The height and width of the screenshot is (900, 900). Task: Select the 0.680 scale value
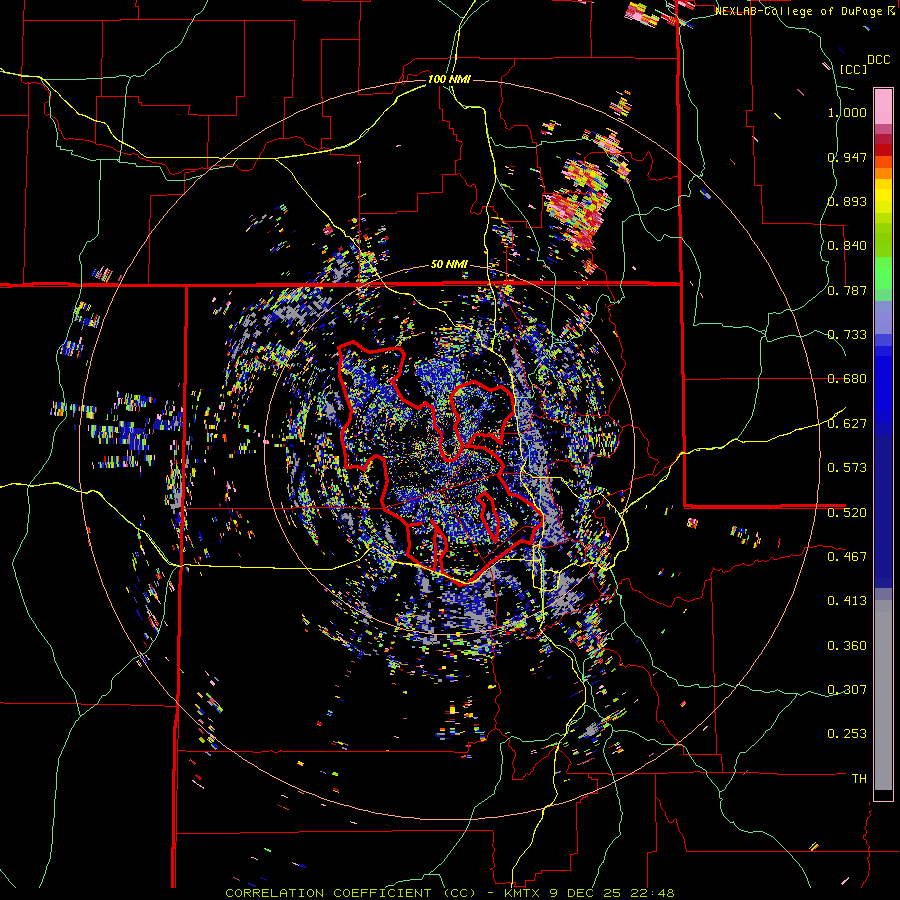[x=847, y=379]
